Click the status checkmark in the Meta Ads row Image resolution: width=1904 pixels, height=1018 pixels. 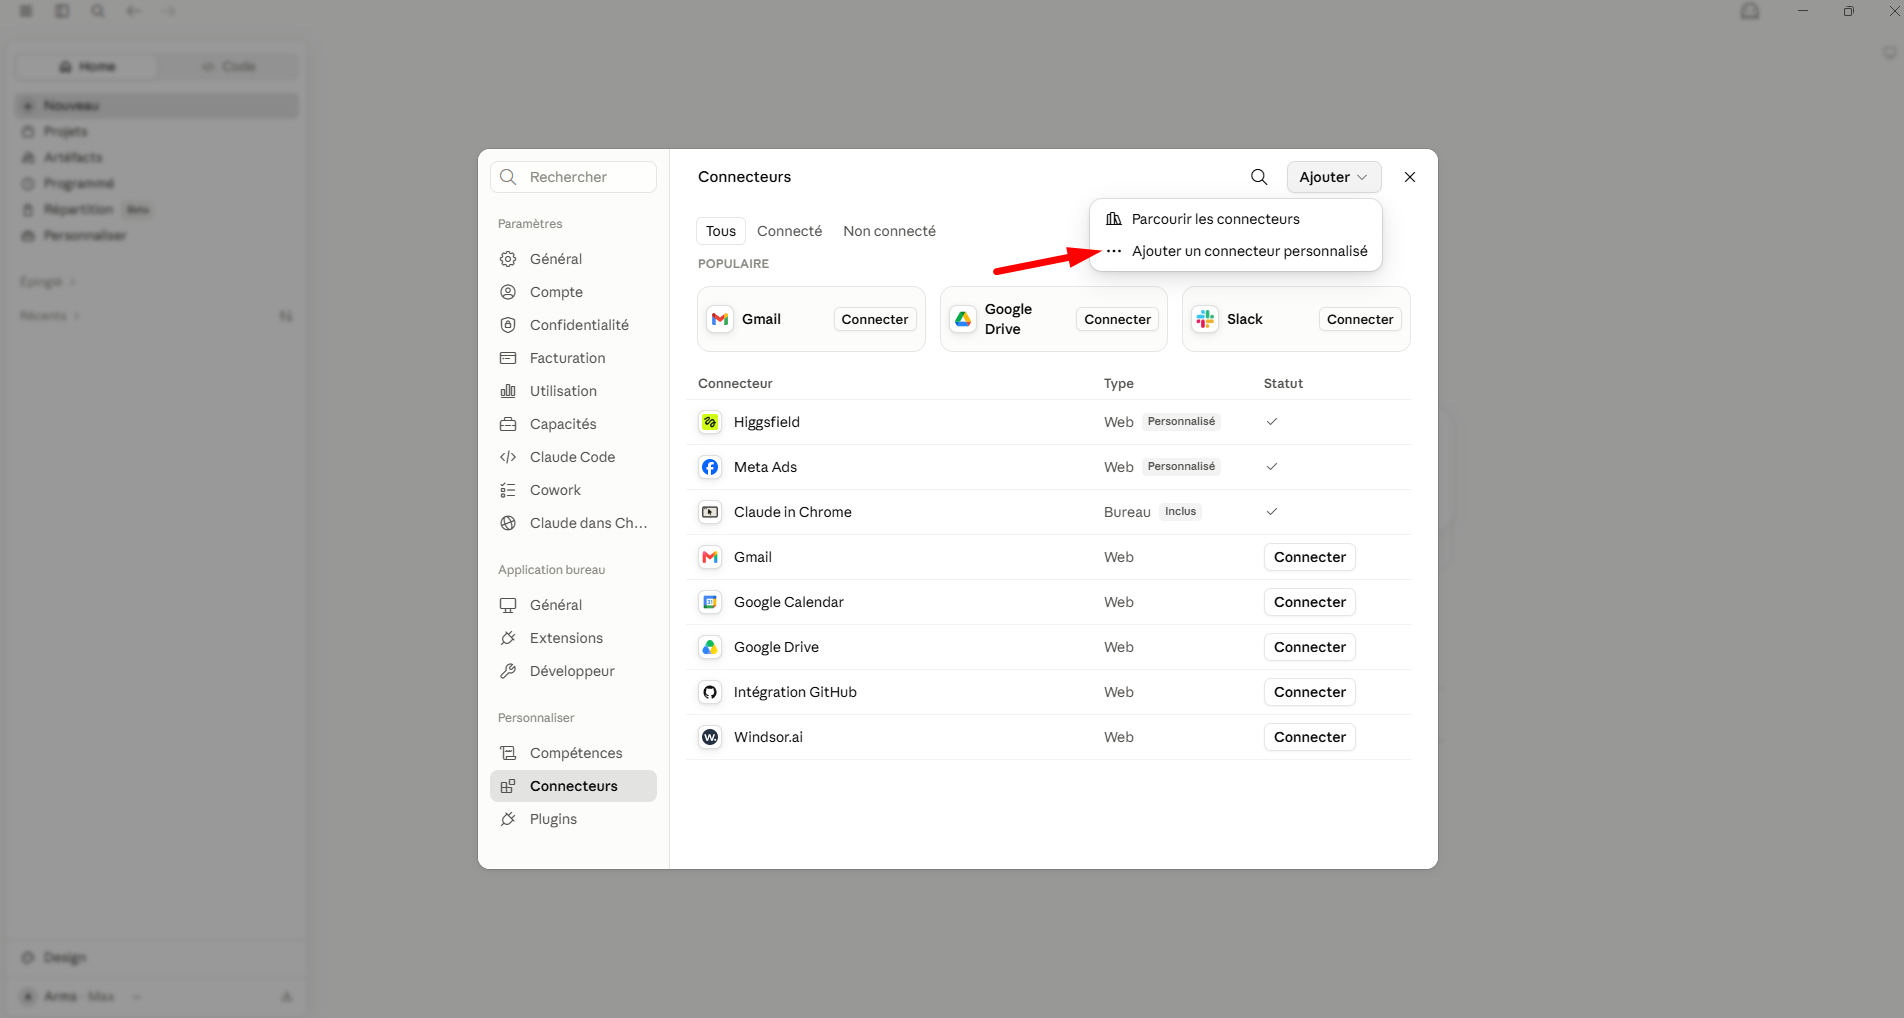[1272, 467]
